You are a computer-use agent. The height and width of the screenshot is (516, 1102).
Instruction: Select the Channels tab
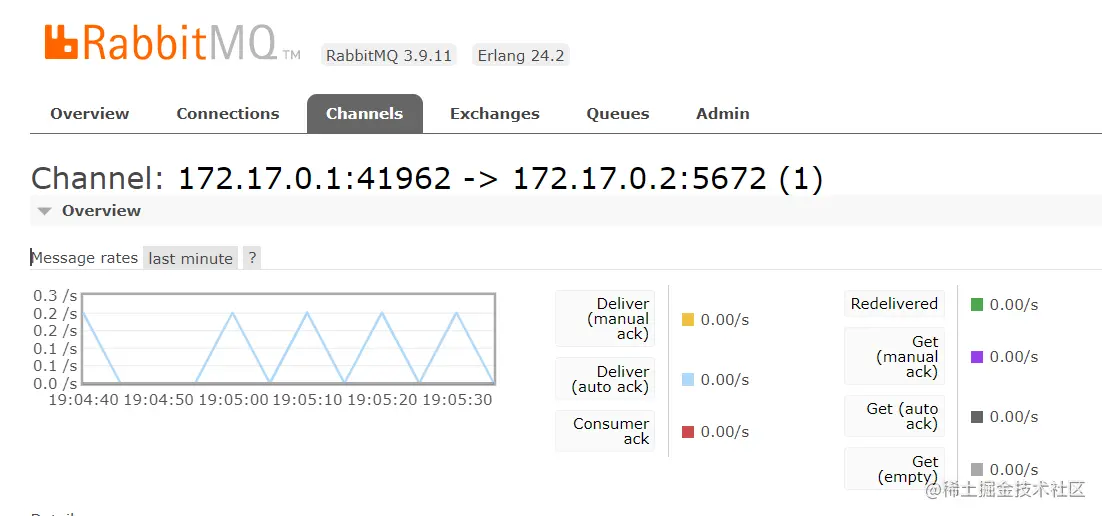(365, 114)
